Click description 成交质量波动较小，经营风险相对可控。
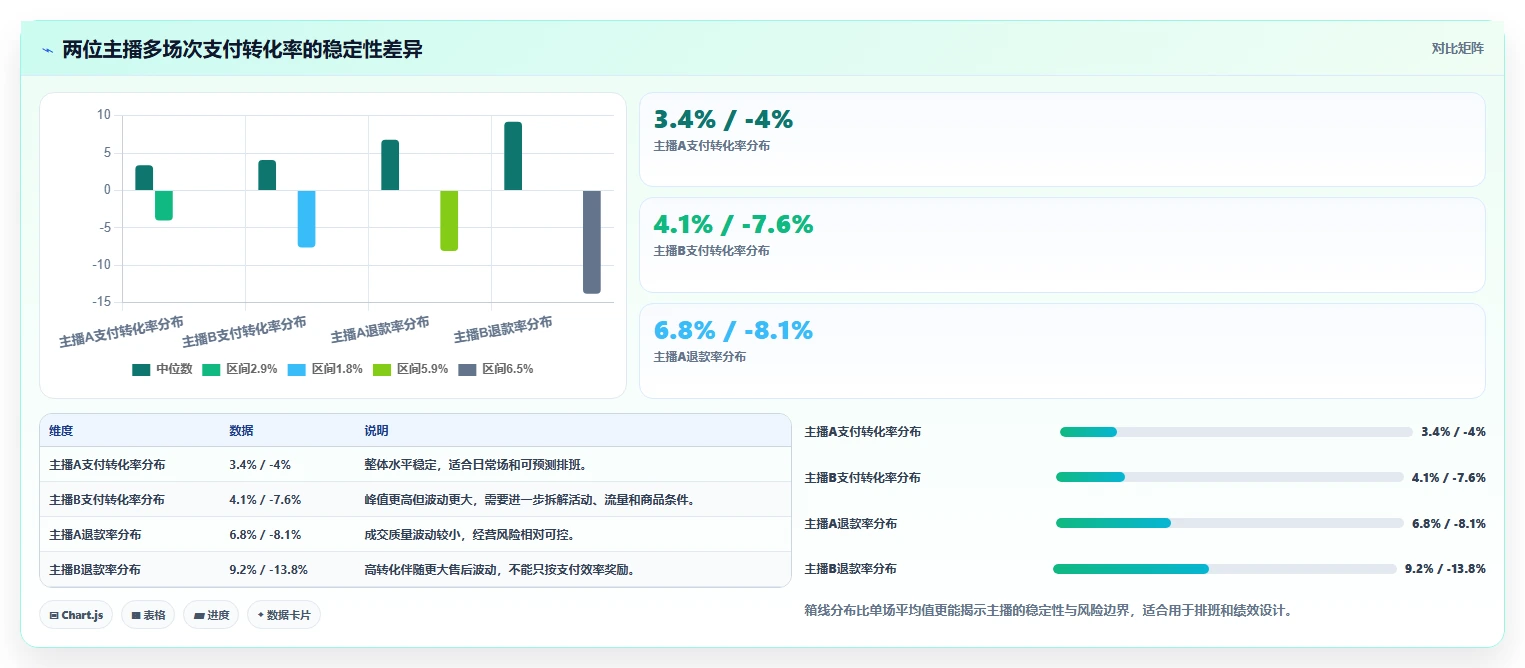This screenshot has width=1525, height=668. pyautogui.click(x=469, y=535)
